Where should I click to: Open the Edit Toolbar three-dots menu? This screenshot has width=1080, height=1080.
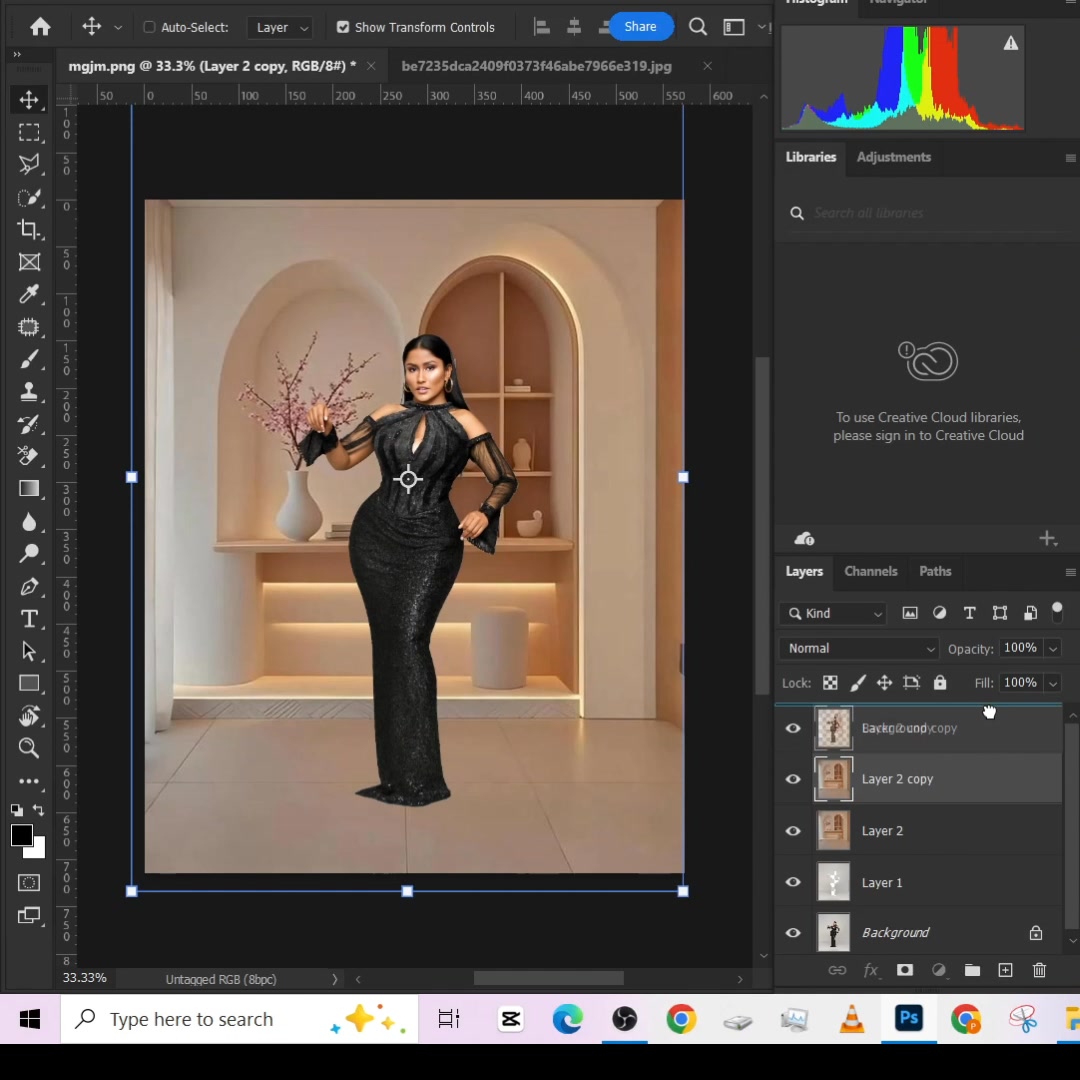click(29, 781)
